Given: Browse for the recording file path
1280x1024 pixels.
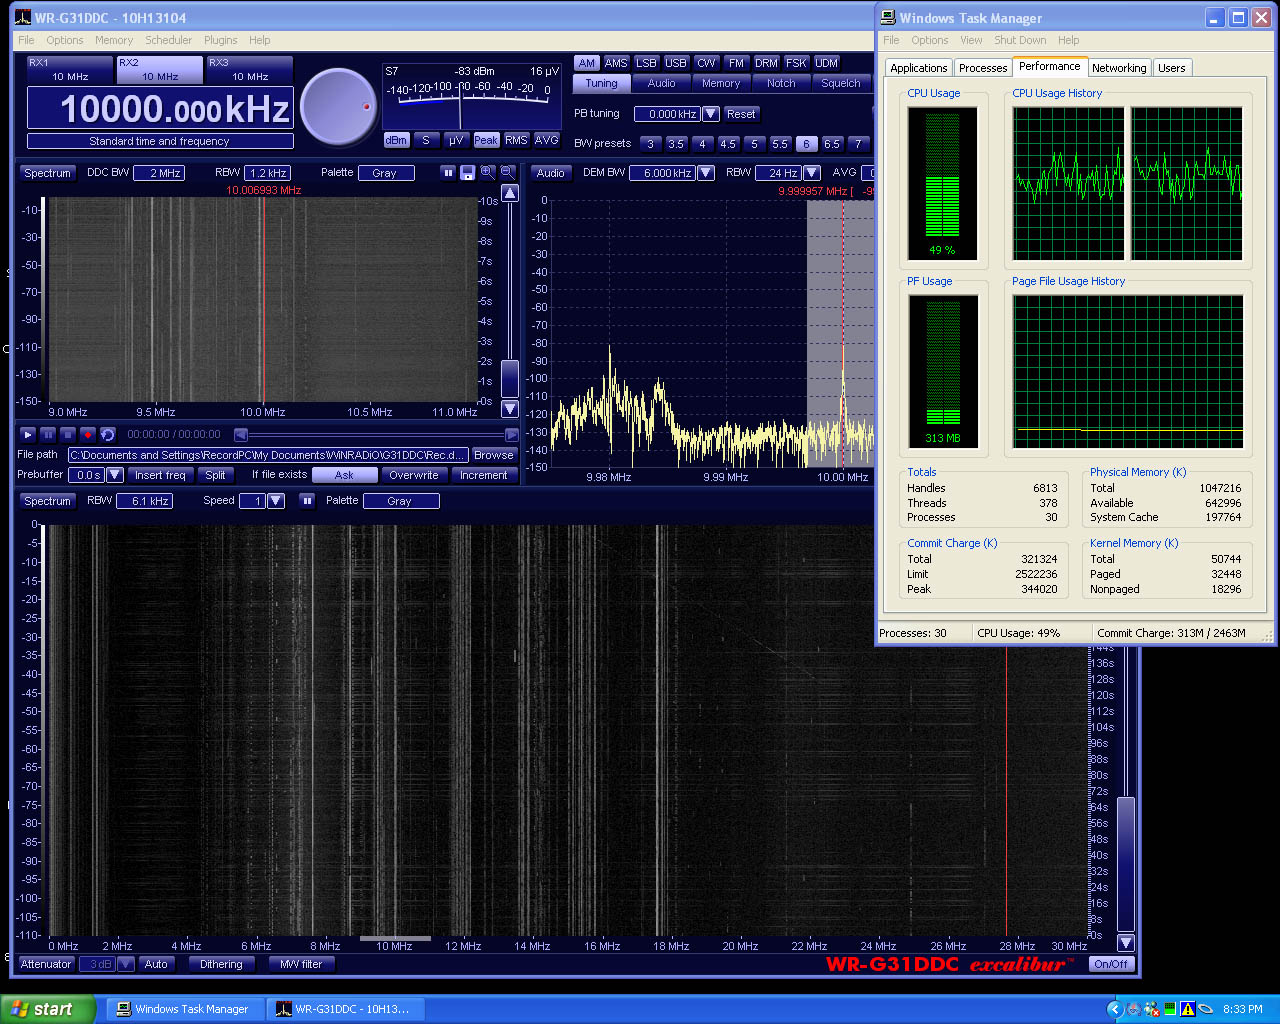Looking at the screenshot, I should 494,455.
